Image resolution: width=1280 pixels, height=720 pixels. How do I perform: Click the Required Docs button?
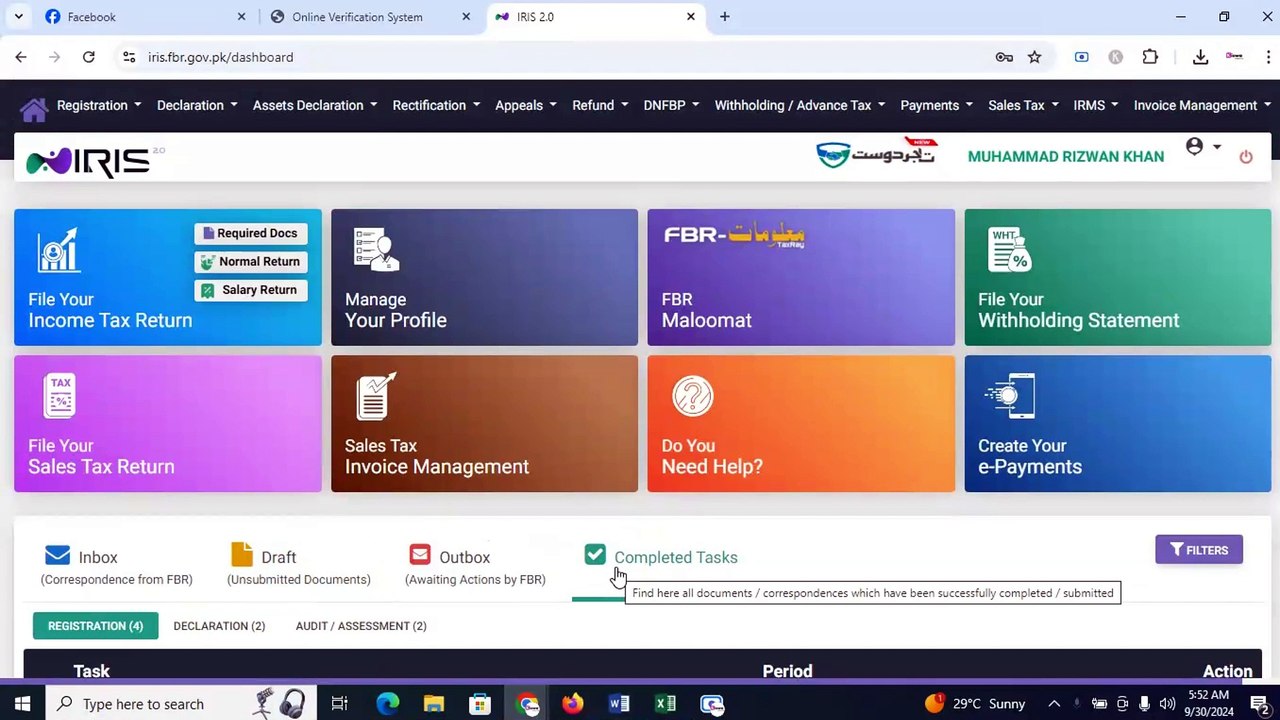point(251,233)
